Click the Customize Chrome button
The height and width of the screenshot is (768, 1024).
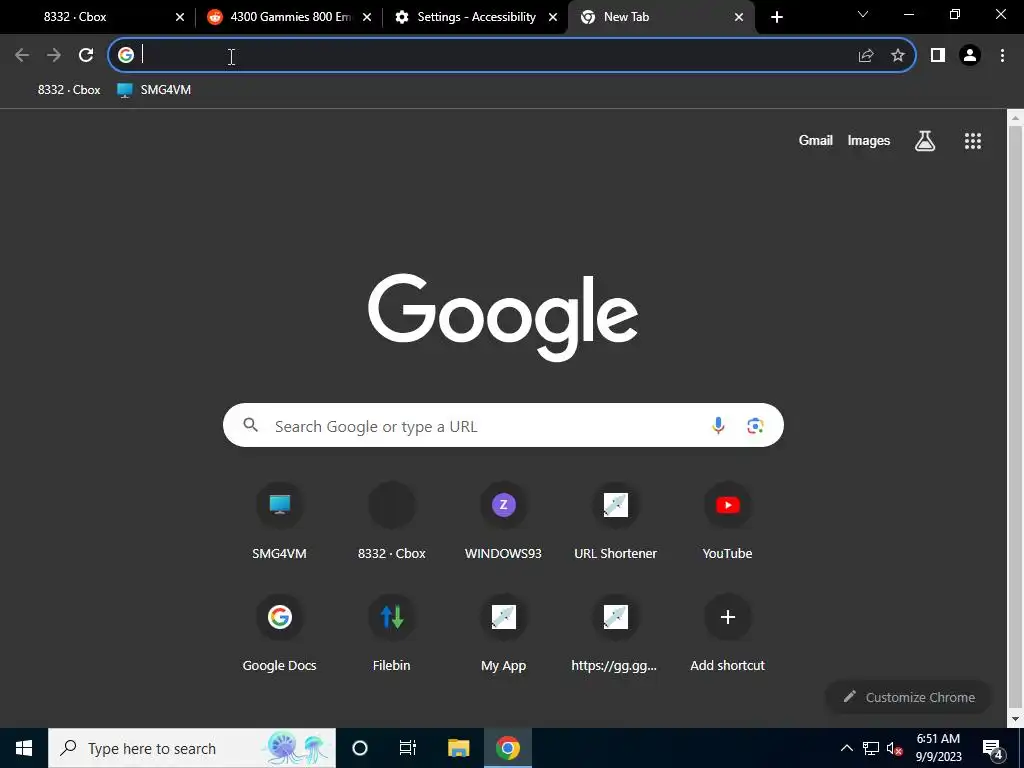point(908,697)
